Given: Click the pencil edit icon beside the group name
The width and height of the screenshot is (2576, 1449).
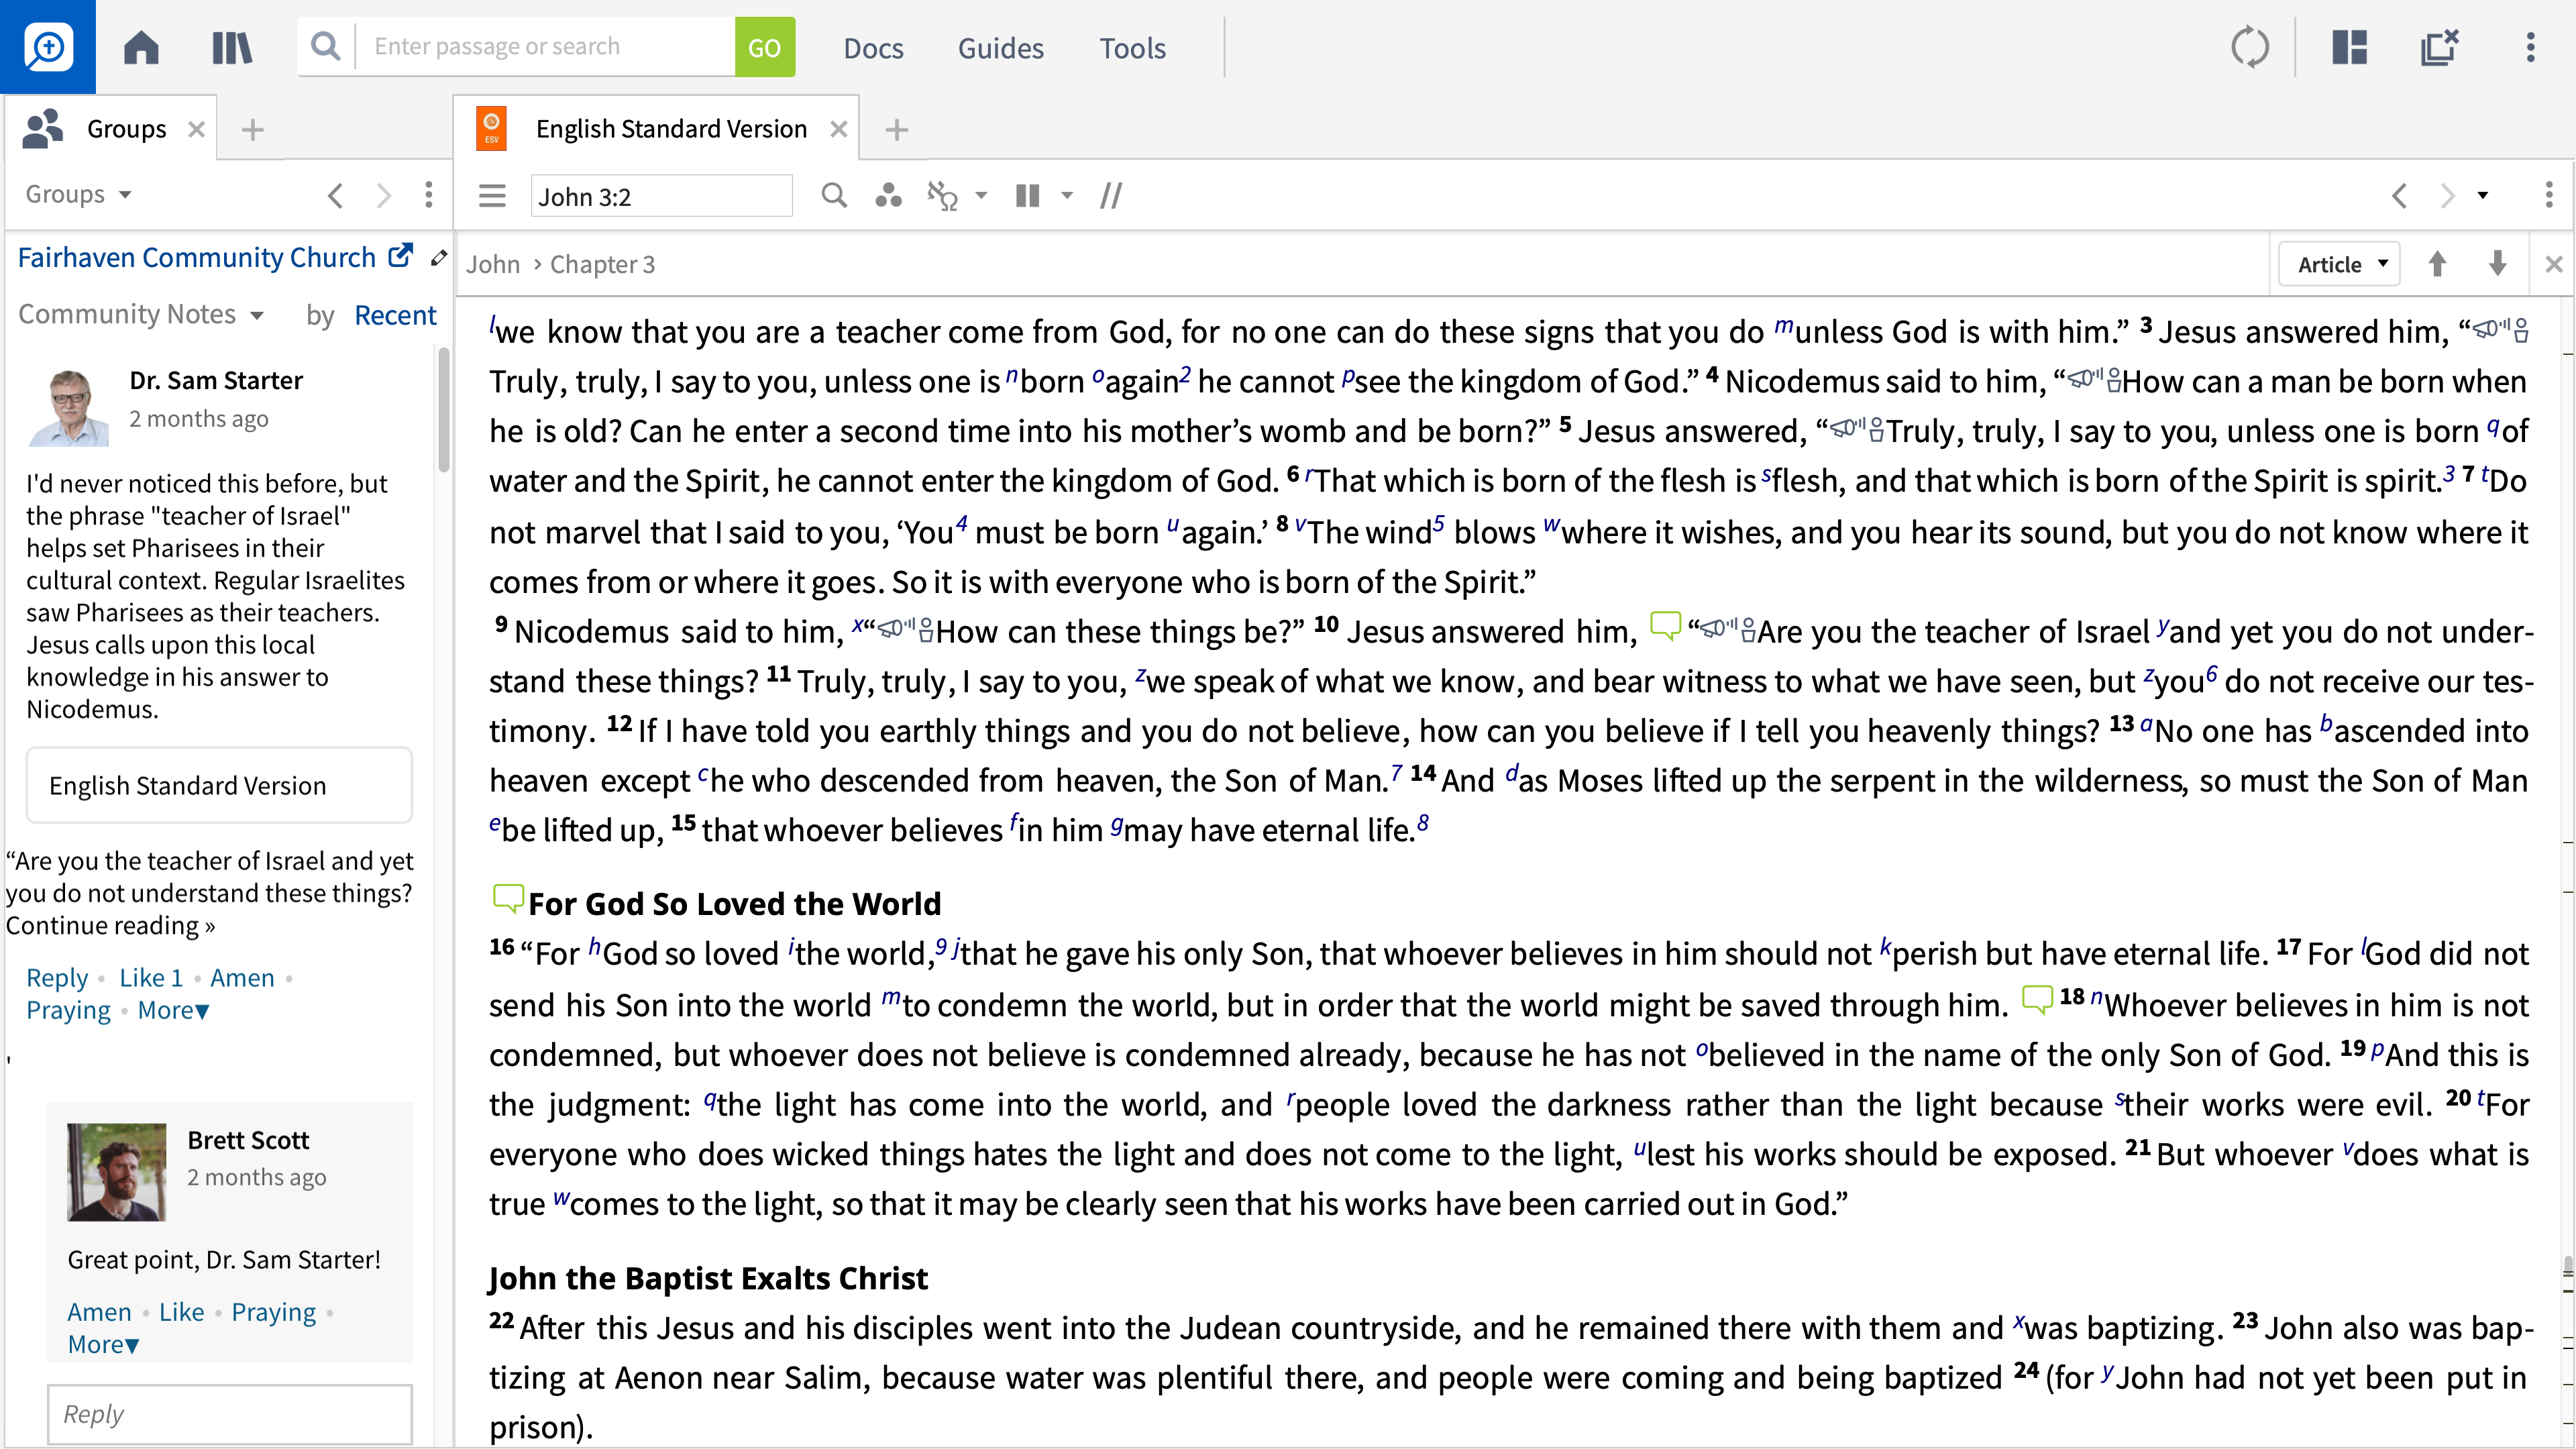Looking at the screenshot, I should tap(438, 258).
